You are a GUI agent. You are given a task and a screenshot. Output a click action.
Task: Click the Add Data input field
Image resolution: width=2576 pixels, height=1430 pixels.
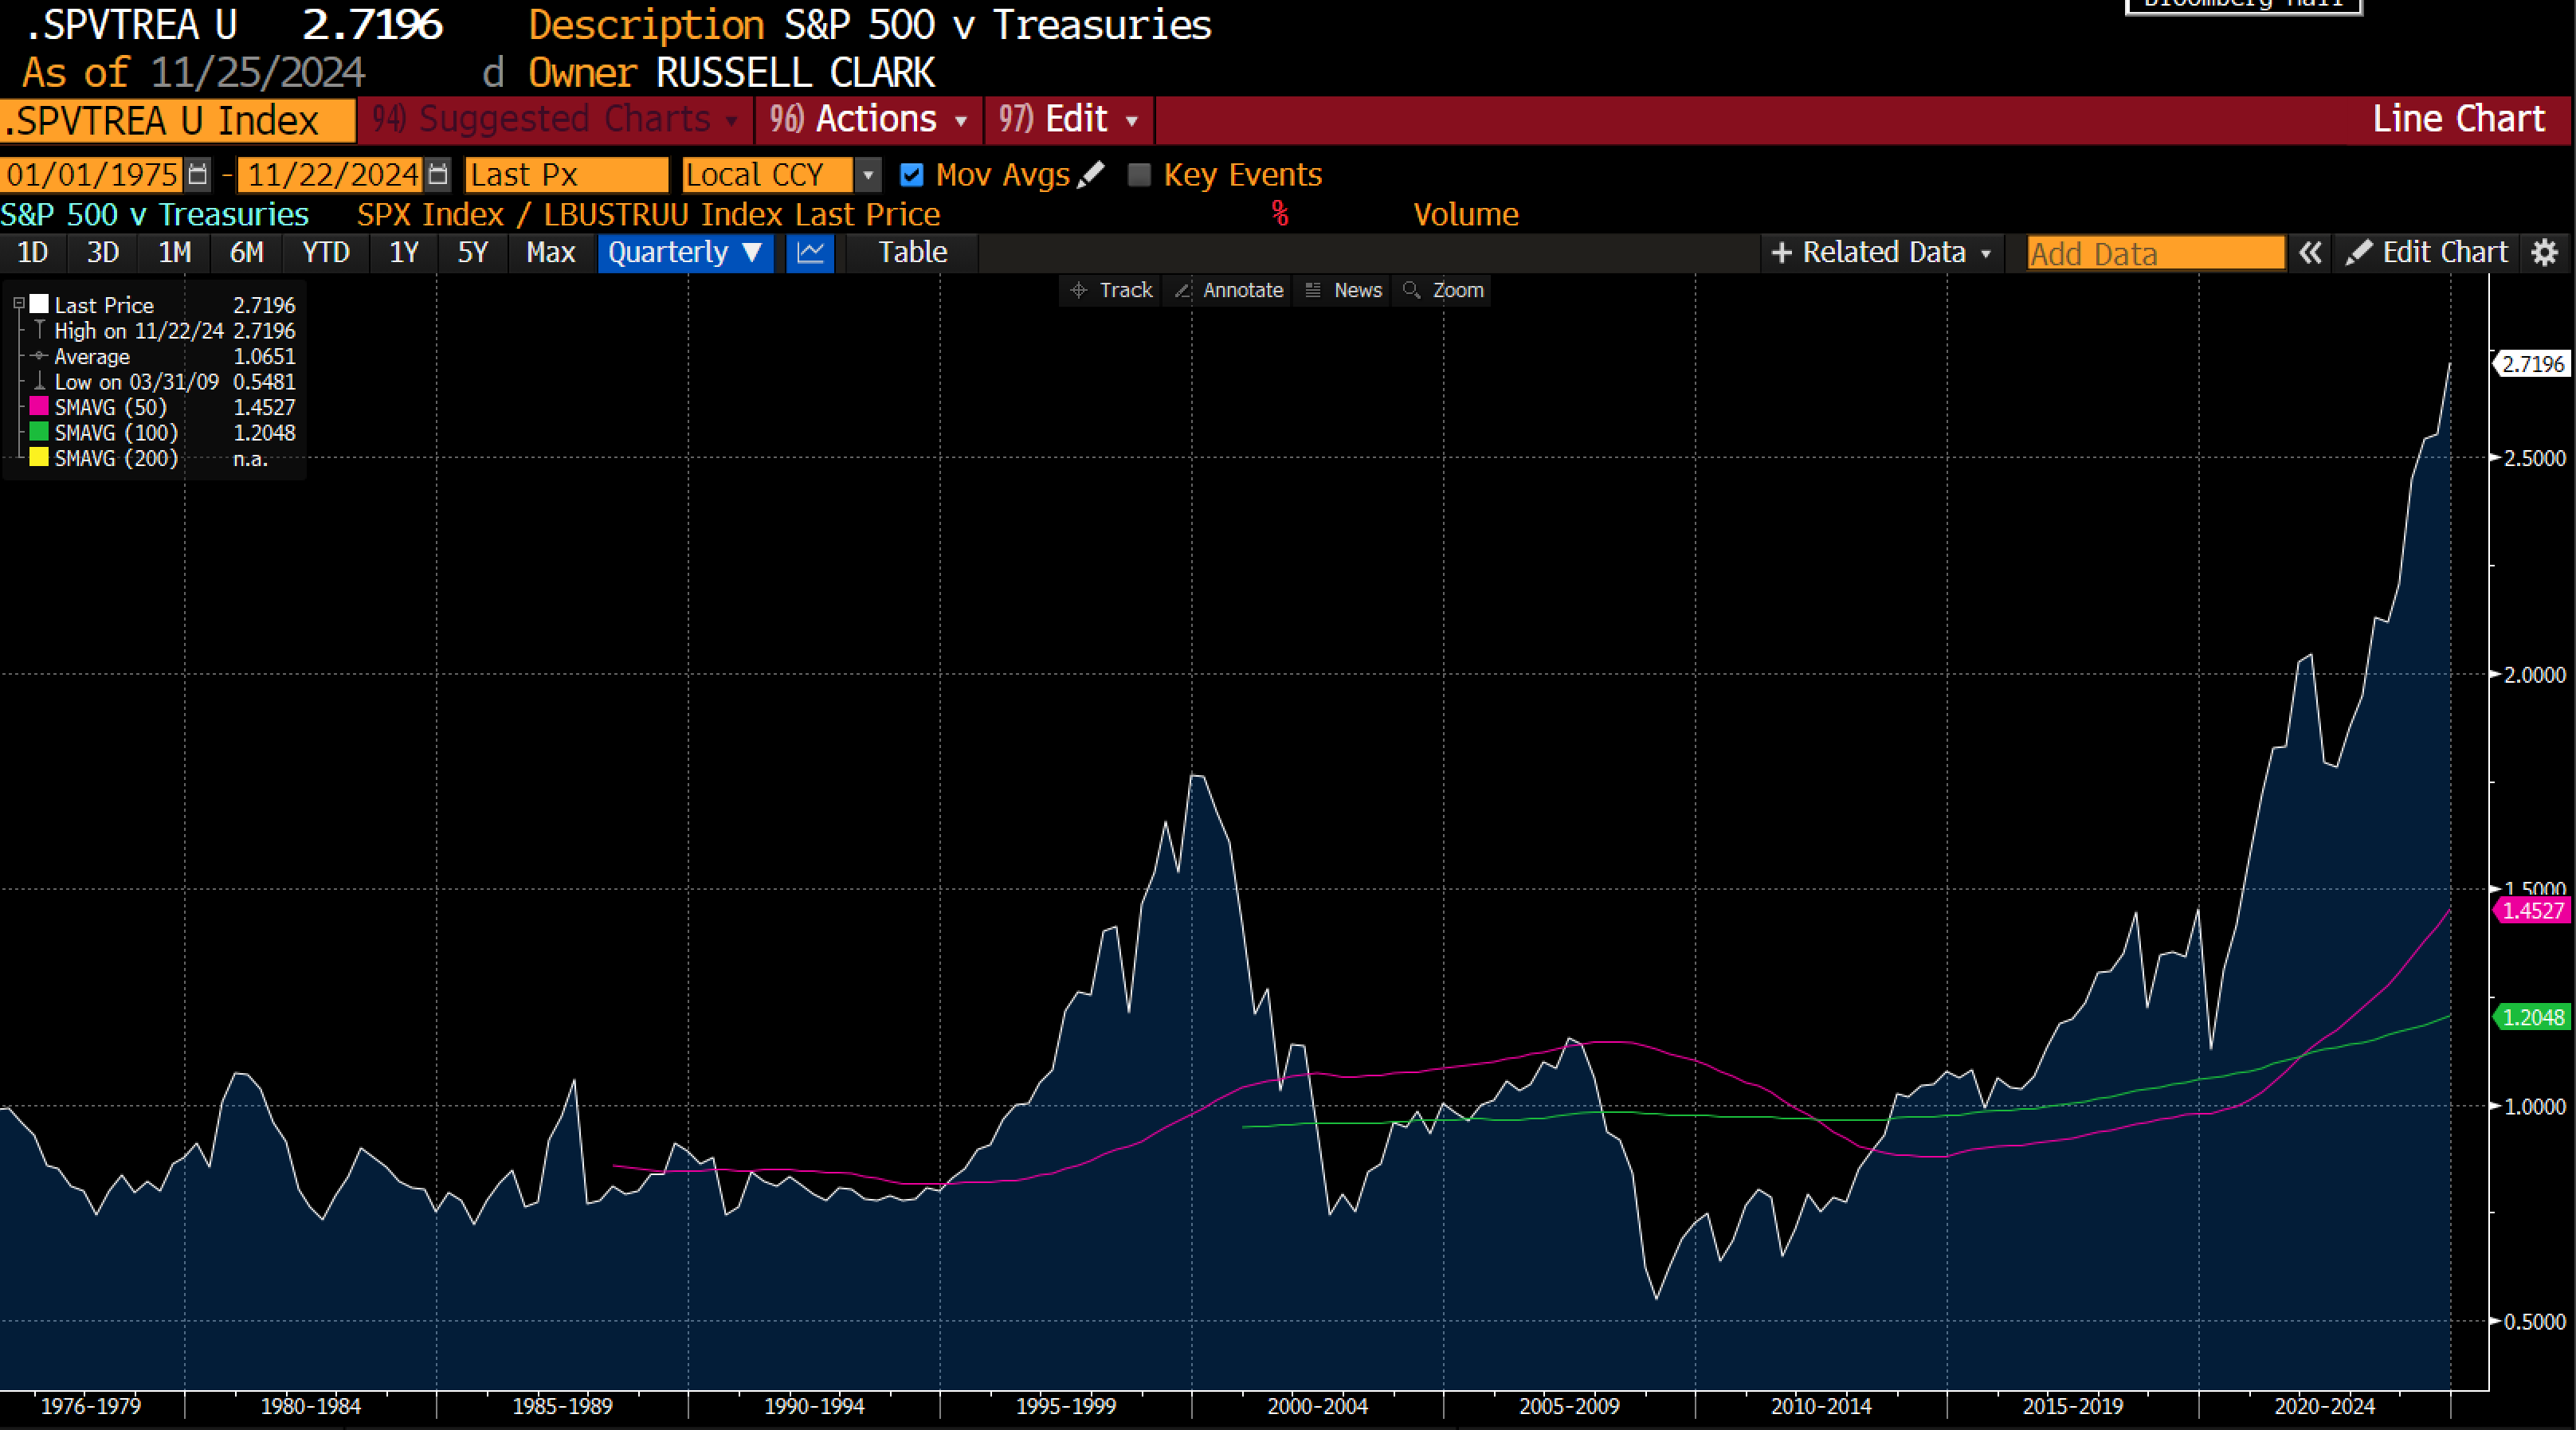coord(2156,254)
